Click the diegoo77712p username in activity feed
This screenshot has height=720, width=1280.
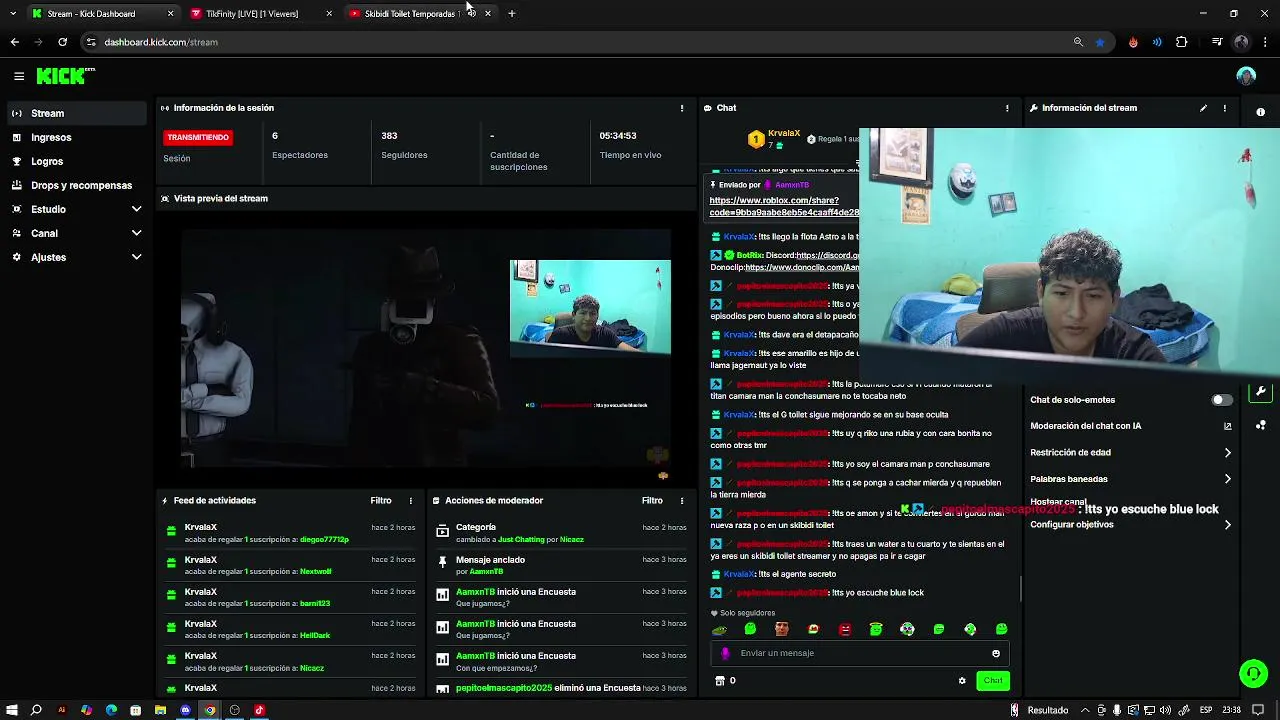324,539
